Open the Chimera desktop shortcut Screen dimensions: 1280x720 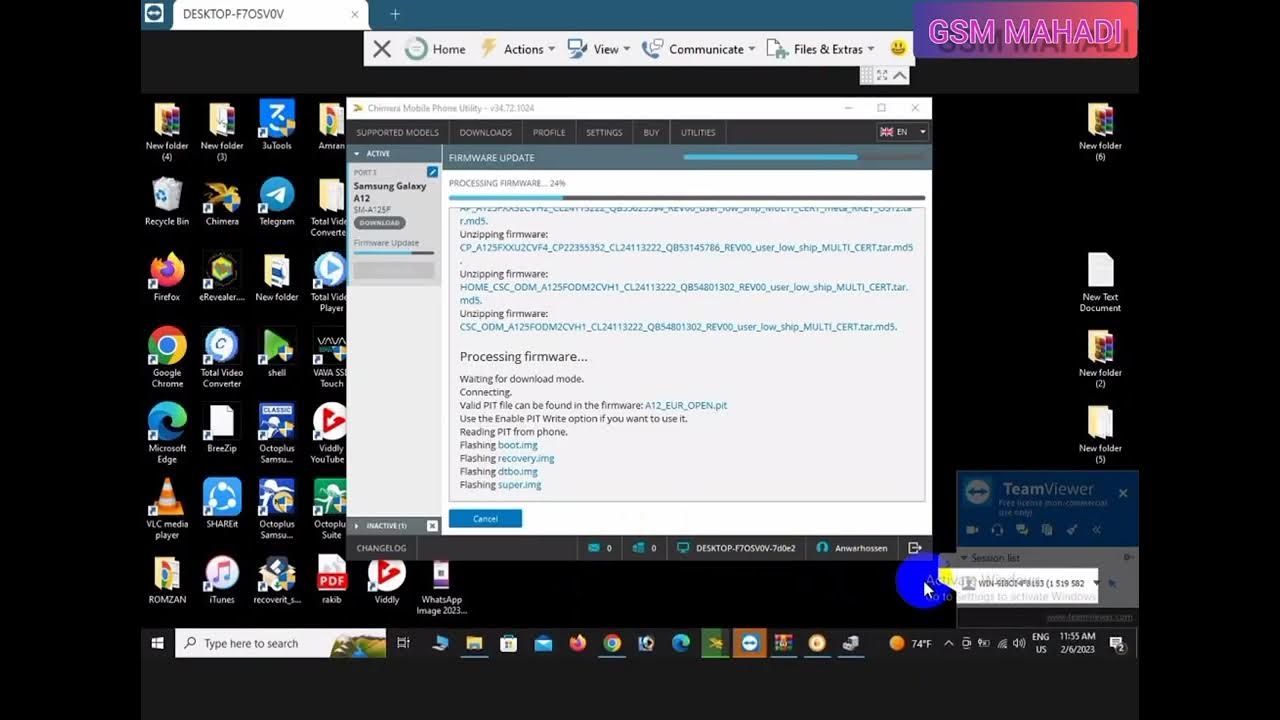(222, 201)
